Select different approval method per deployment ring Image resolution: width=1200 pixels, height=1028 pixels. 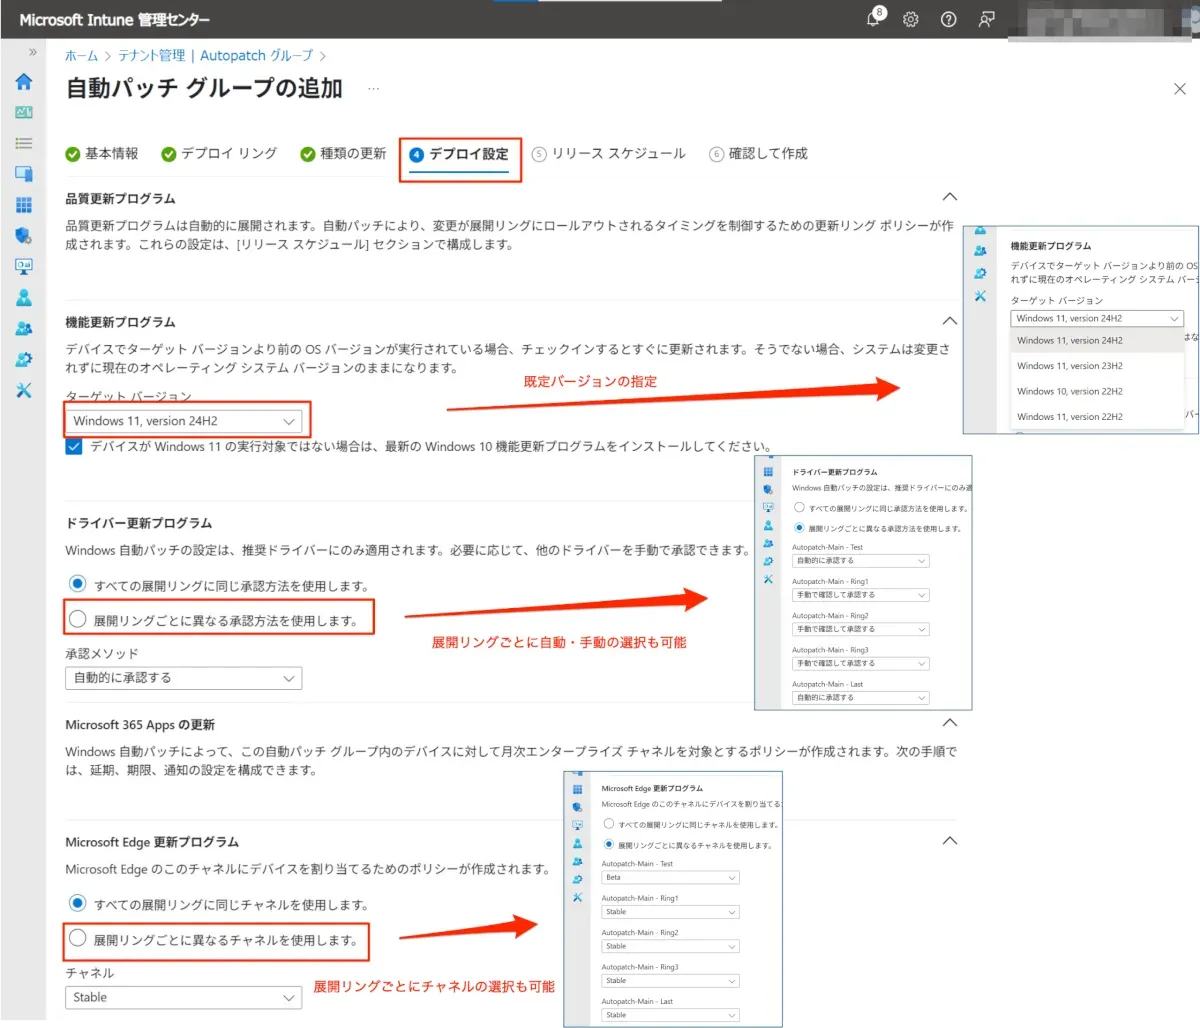pos(78,620)
